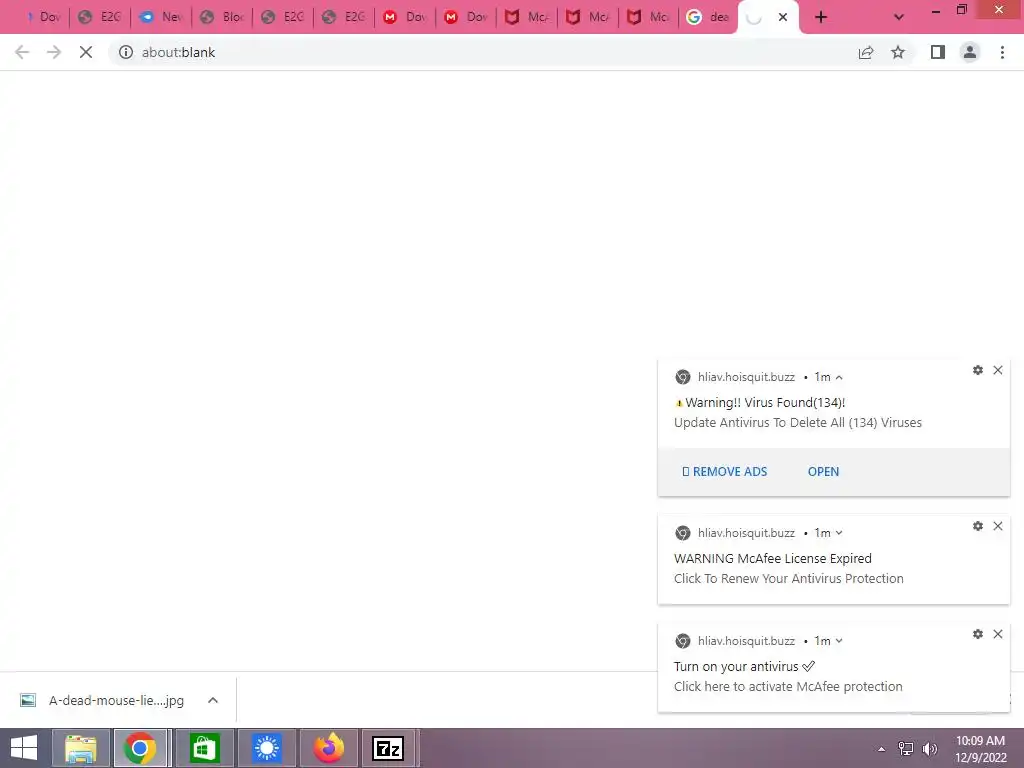The height and width of the screenshot is (768, 1024).
Task: Launch Firefox from the taskbar
Action: click(x=328, y=748)
